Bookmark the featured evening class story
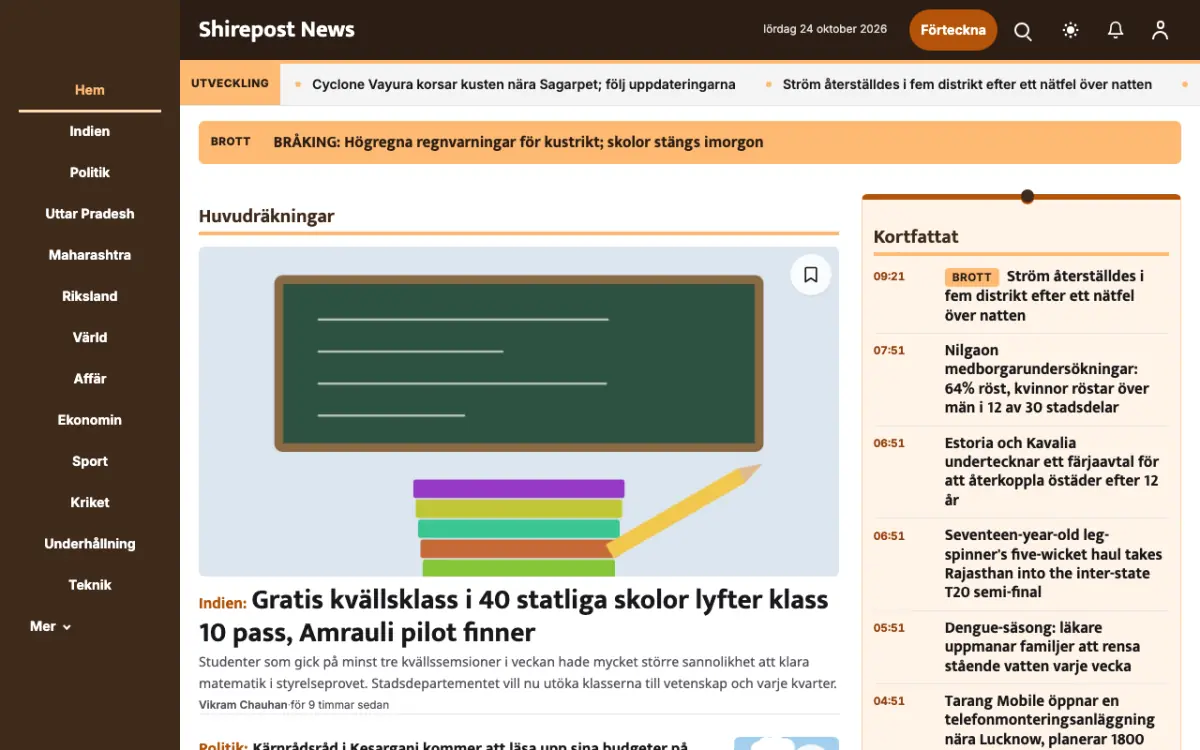This screenshot has width=1200, height=750. click(x=811, y=274)
